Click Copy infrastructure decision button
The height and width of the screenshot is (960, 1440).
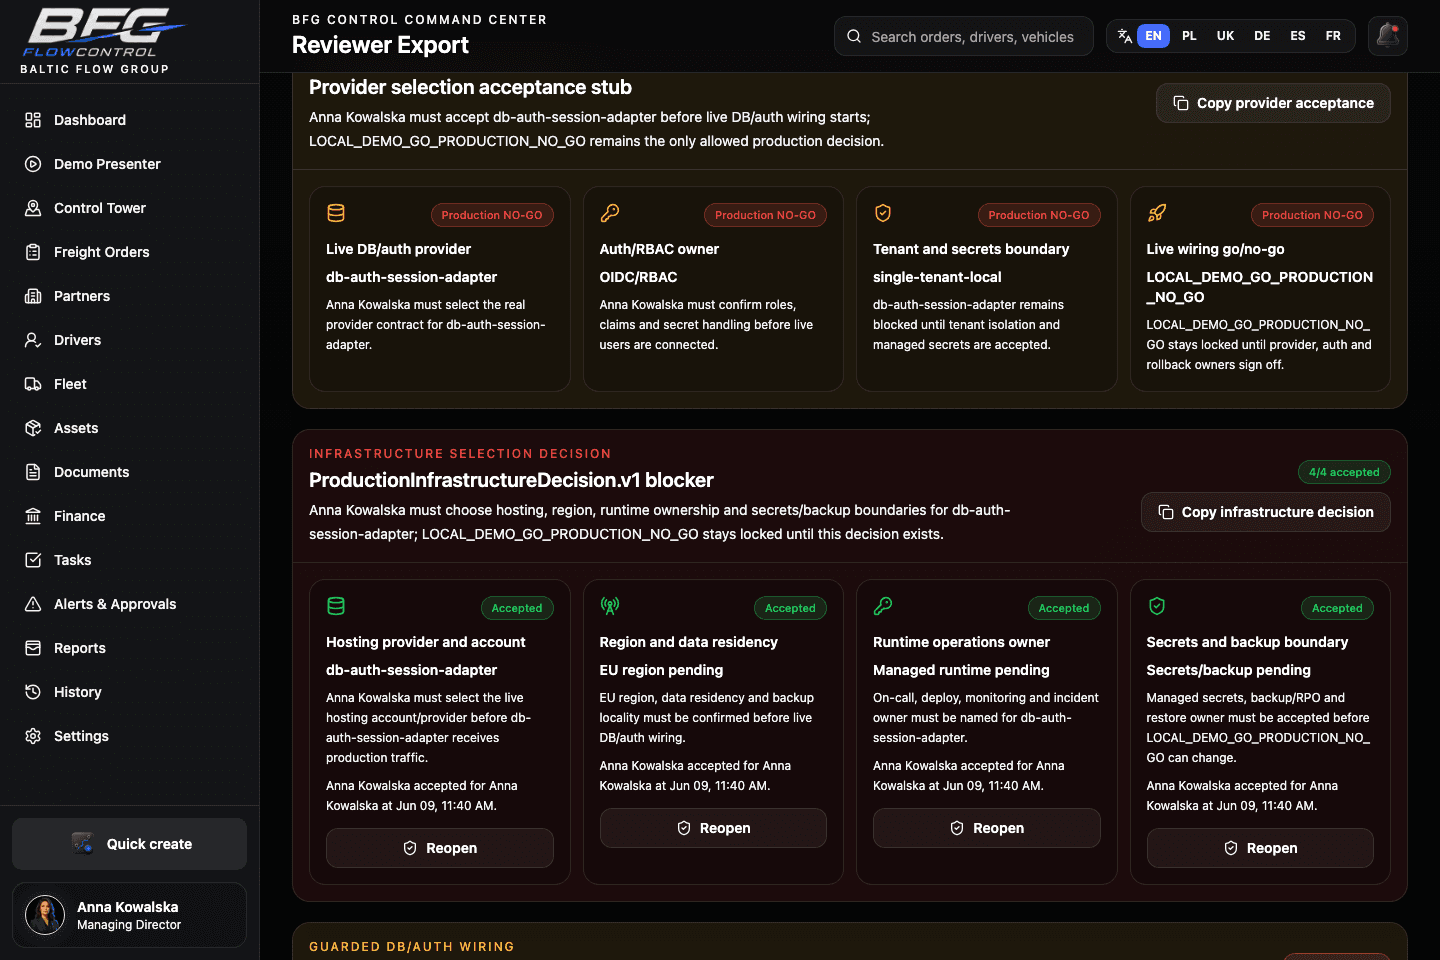[x=1266, y=512]
